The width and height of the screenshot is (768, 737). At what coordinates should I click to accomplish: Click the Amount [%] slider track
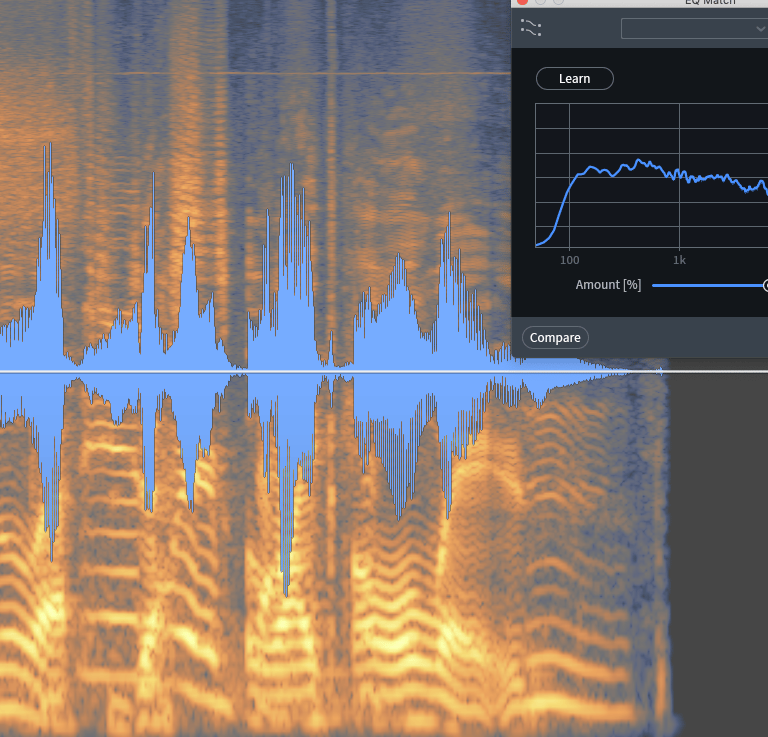[710, 285]
